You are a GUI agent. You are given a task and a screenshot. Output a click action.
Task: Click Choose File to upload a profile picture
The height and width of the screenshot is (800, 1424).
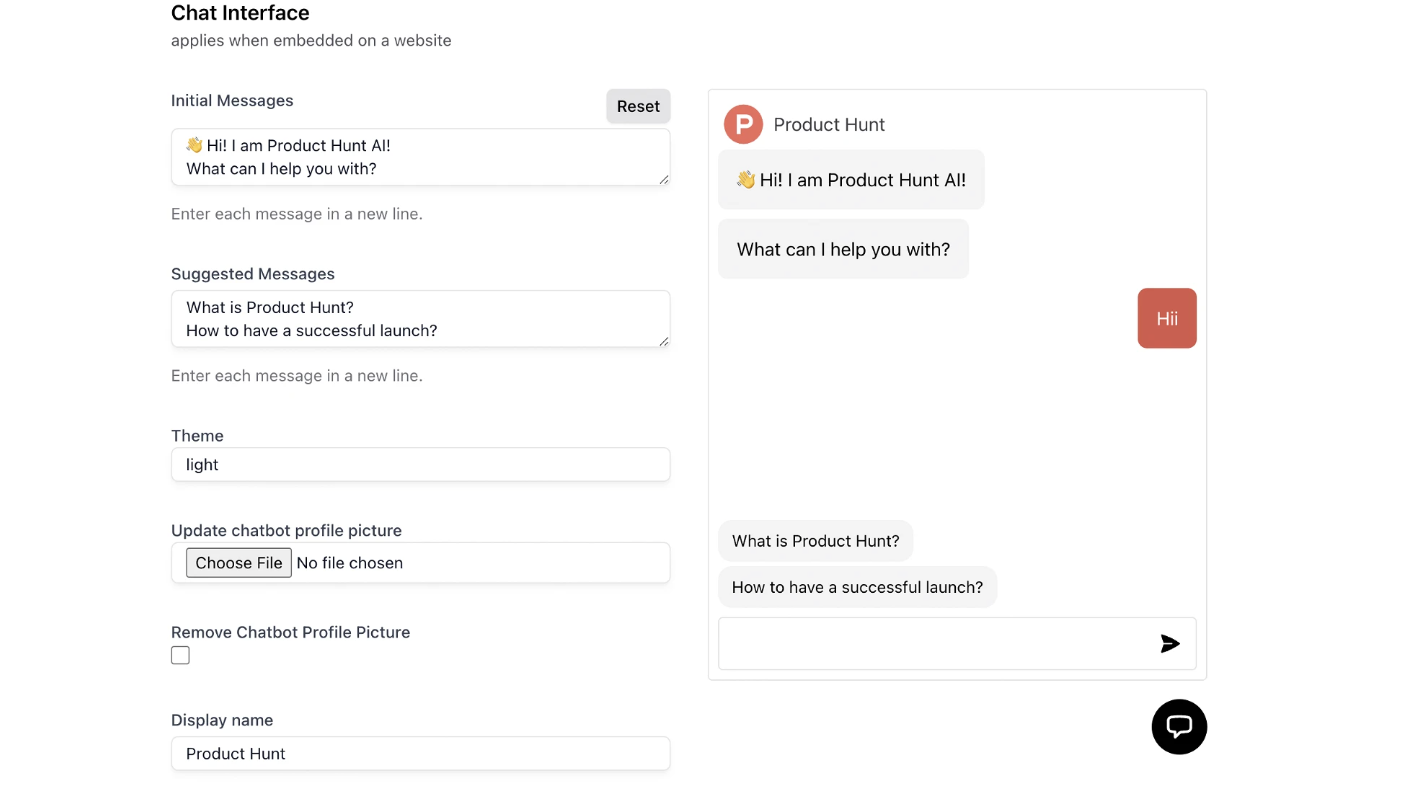click(x=238, y=562)
